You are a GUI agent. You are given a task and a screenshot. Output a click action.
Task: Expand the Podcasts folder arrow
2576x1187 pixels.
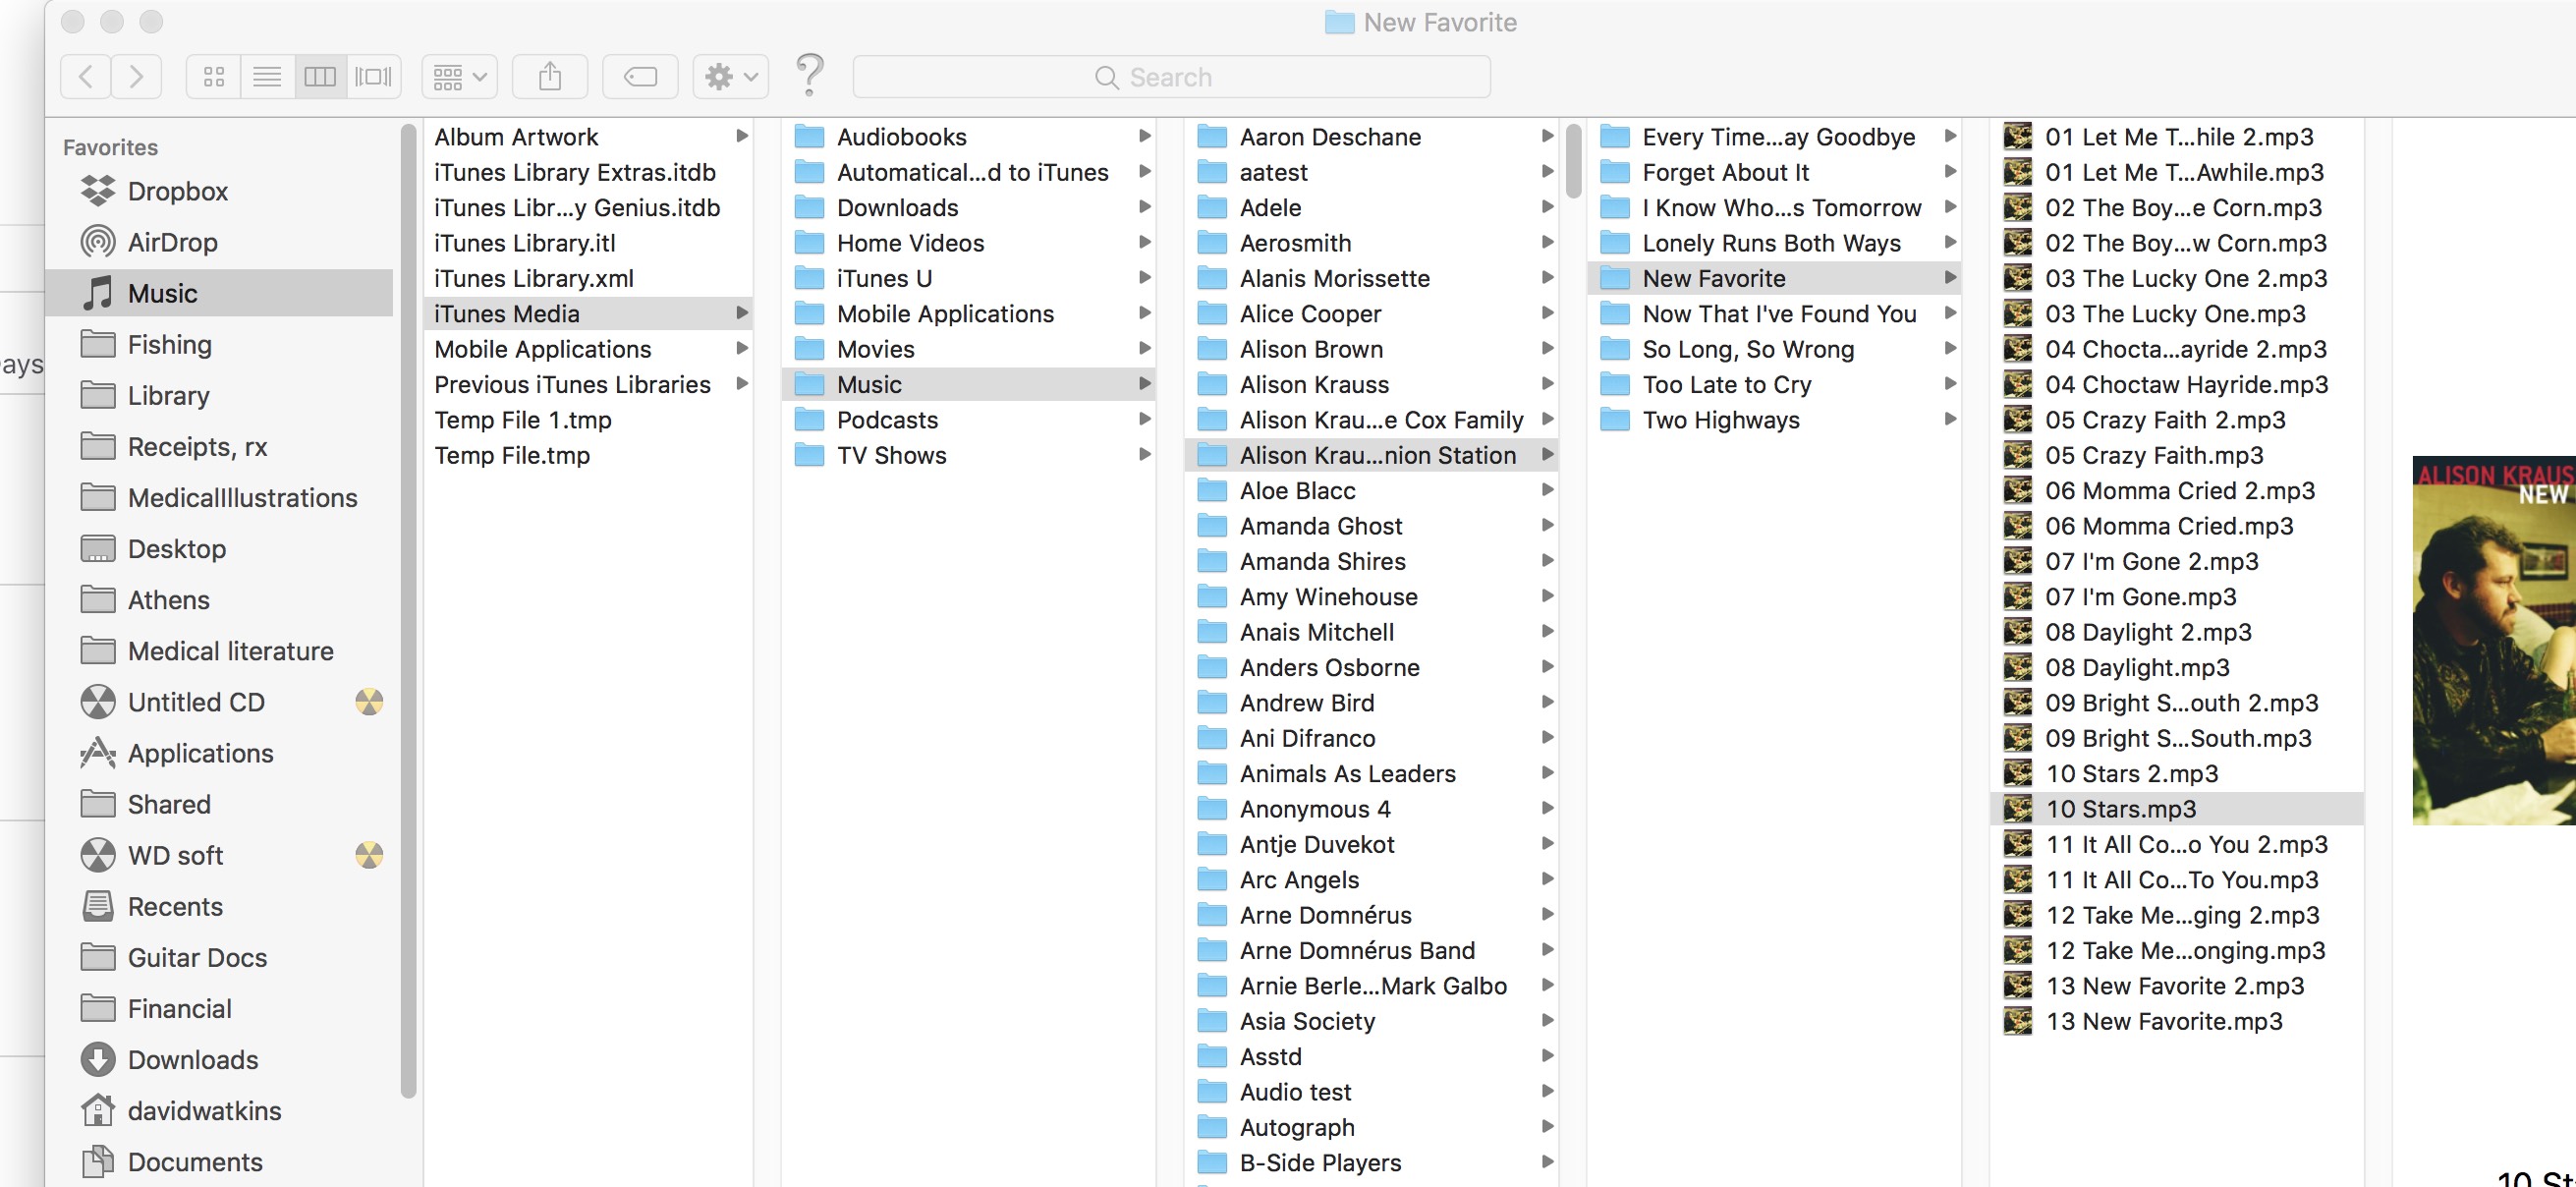tap(1145, 419)
